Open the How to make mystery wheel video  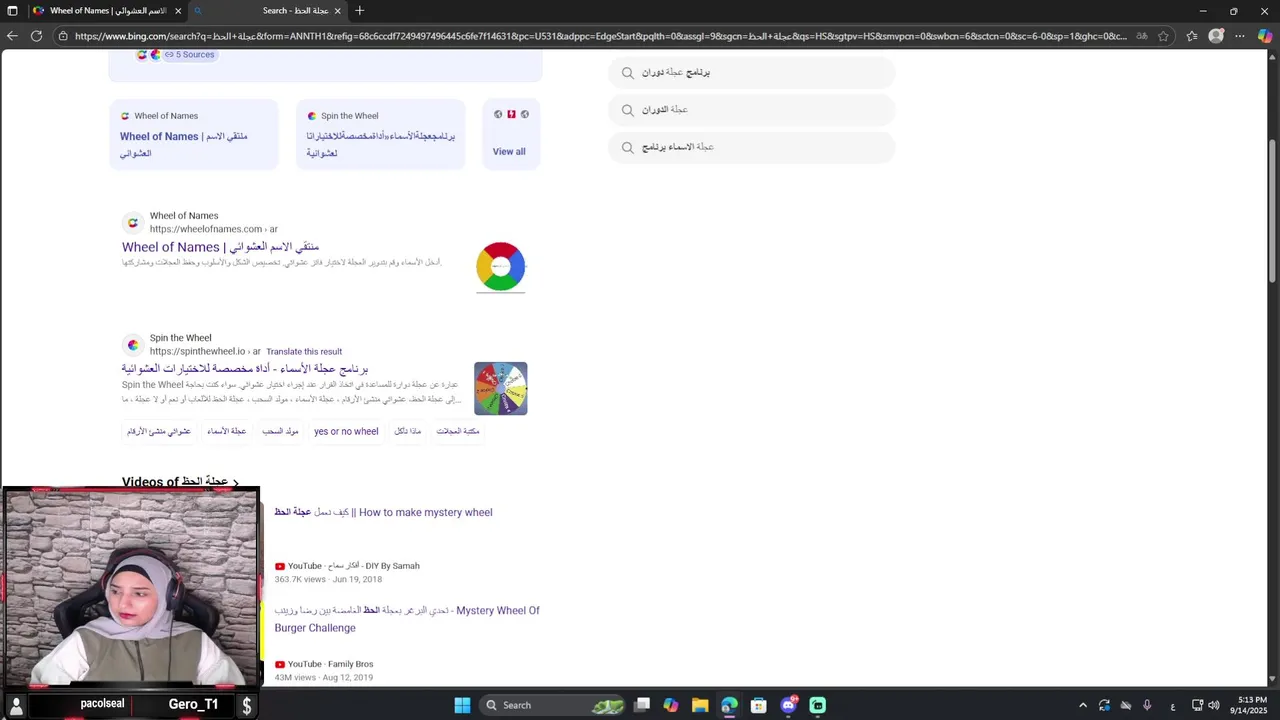click(x=384, y=512)
